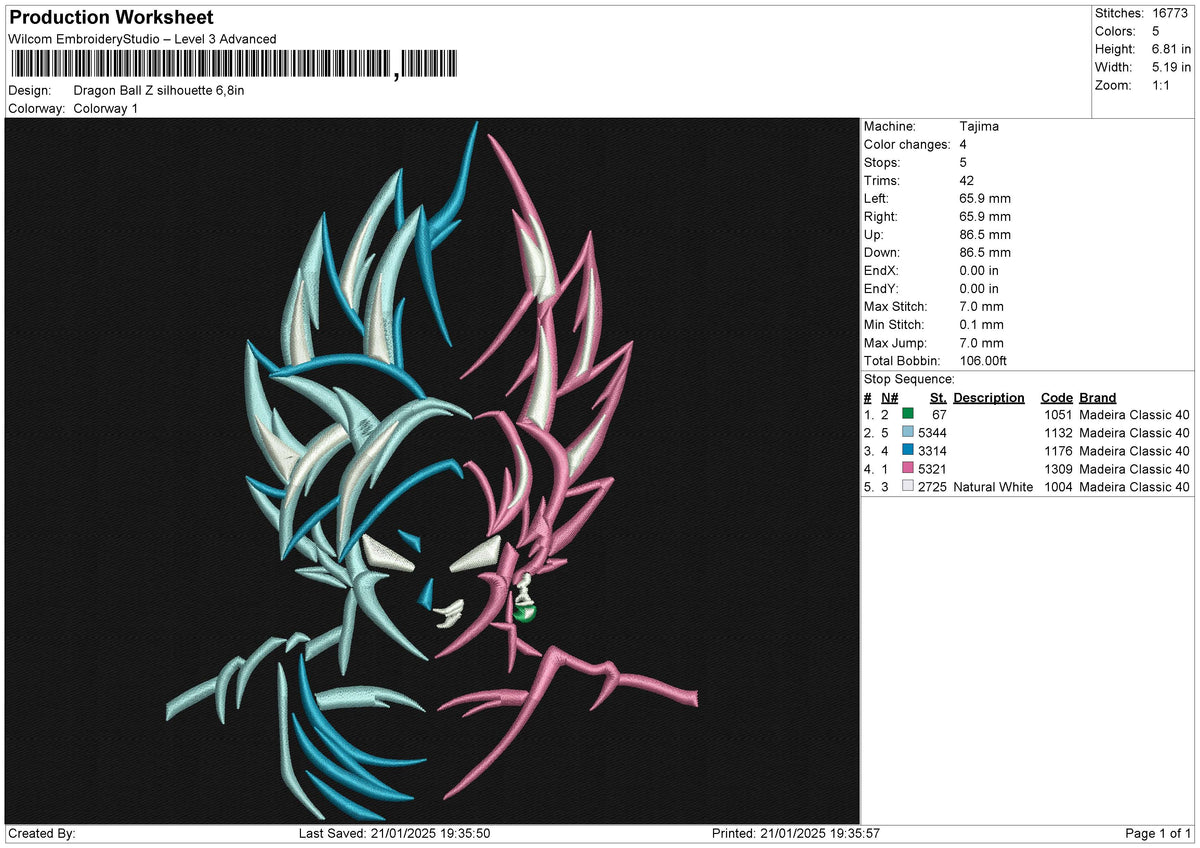Click the Zoom value 1:1
Image resolution: width=1200 pixels, height=848 pixels.
click(x=1163, y=85)
